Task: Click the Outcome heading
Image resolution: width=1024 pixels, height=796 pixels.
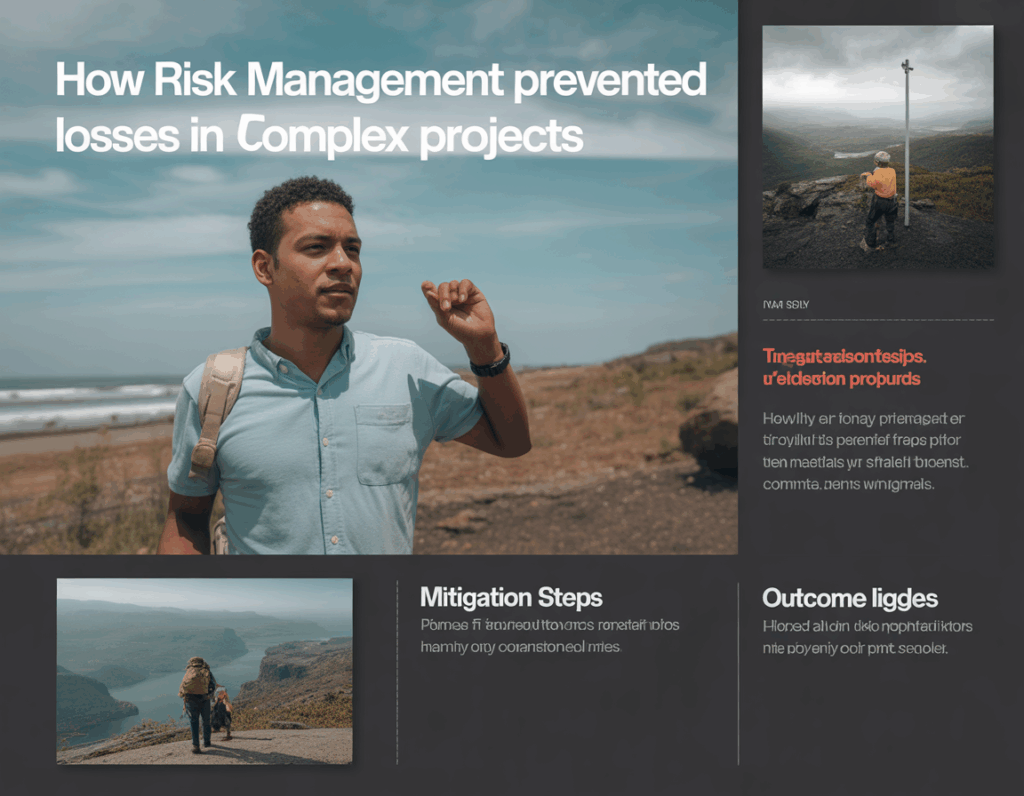Action: 849,598
